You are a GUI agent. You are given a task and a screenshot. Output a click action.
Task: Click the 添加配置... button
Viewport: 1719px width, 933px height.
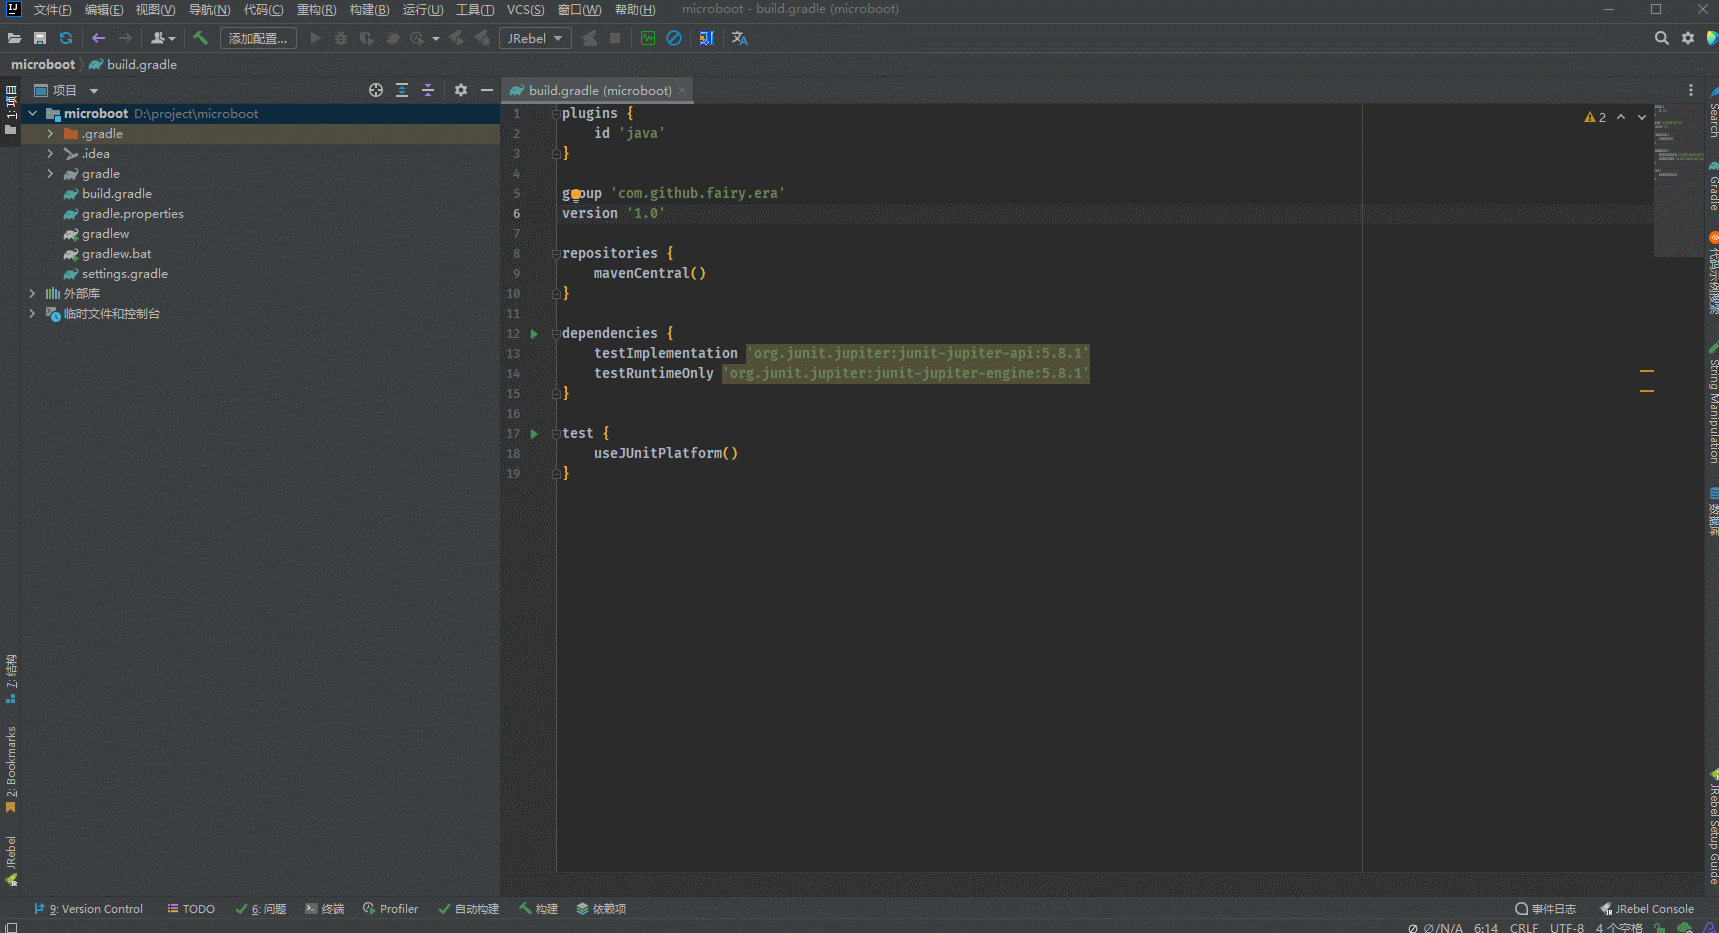coord(258,38)
